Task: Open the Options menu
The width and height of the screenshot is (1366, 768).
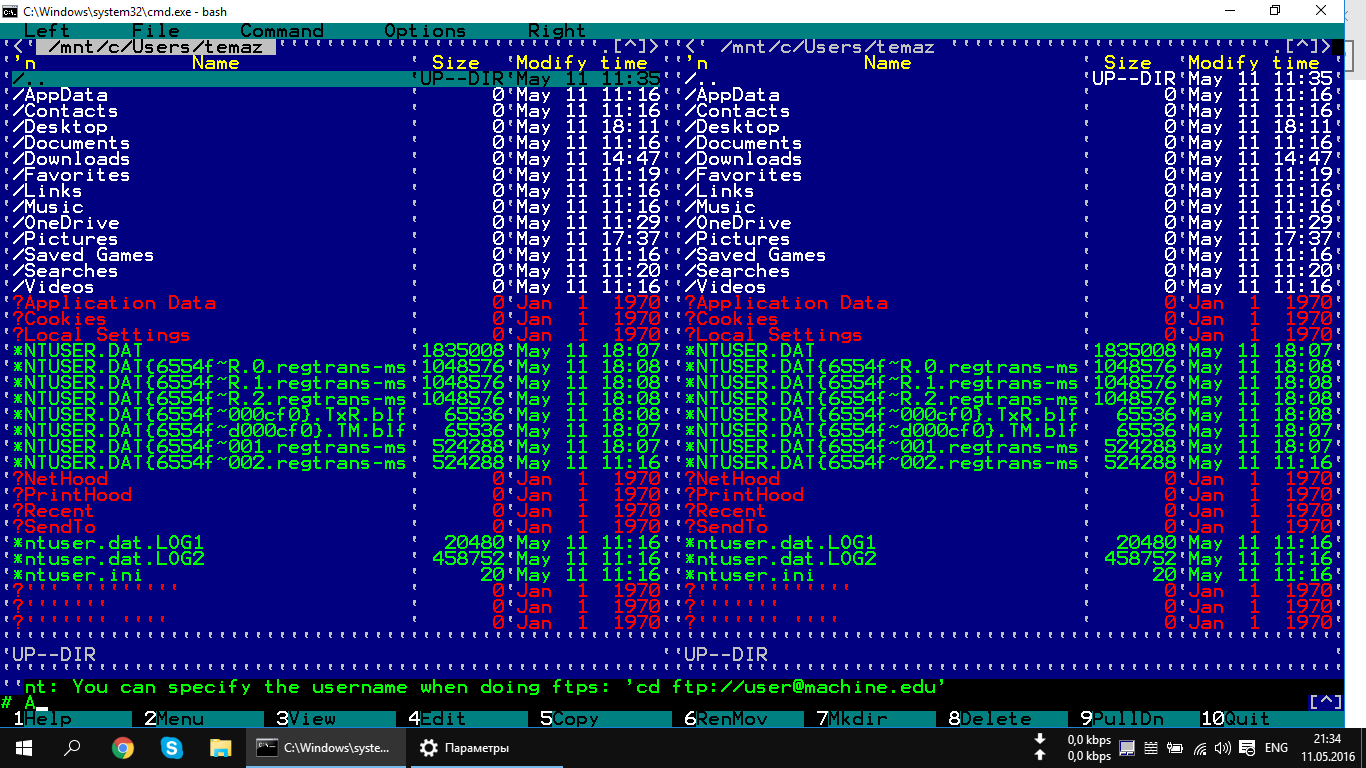Action: pos(425,31)
